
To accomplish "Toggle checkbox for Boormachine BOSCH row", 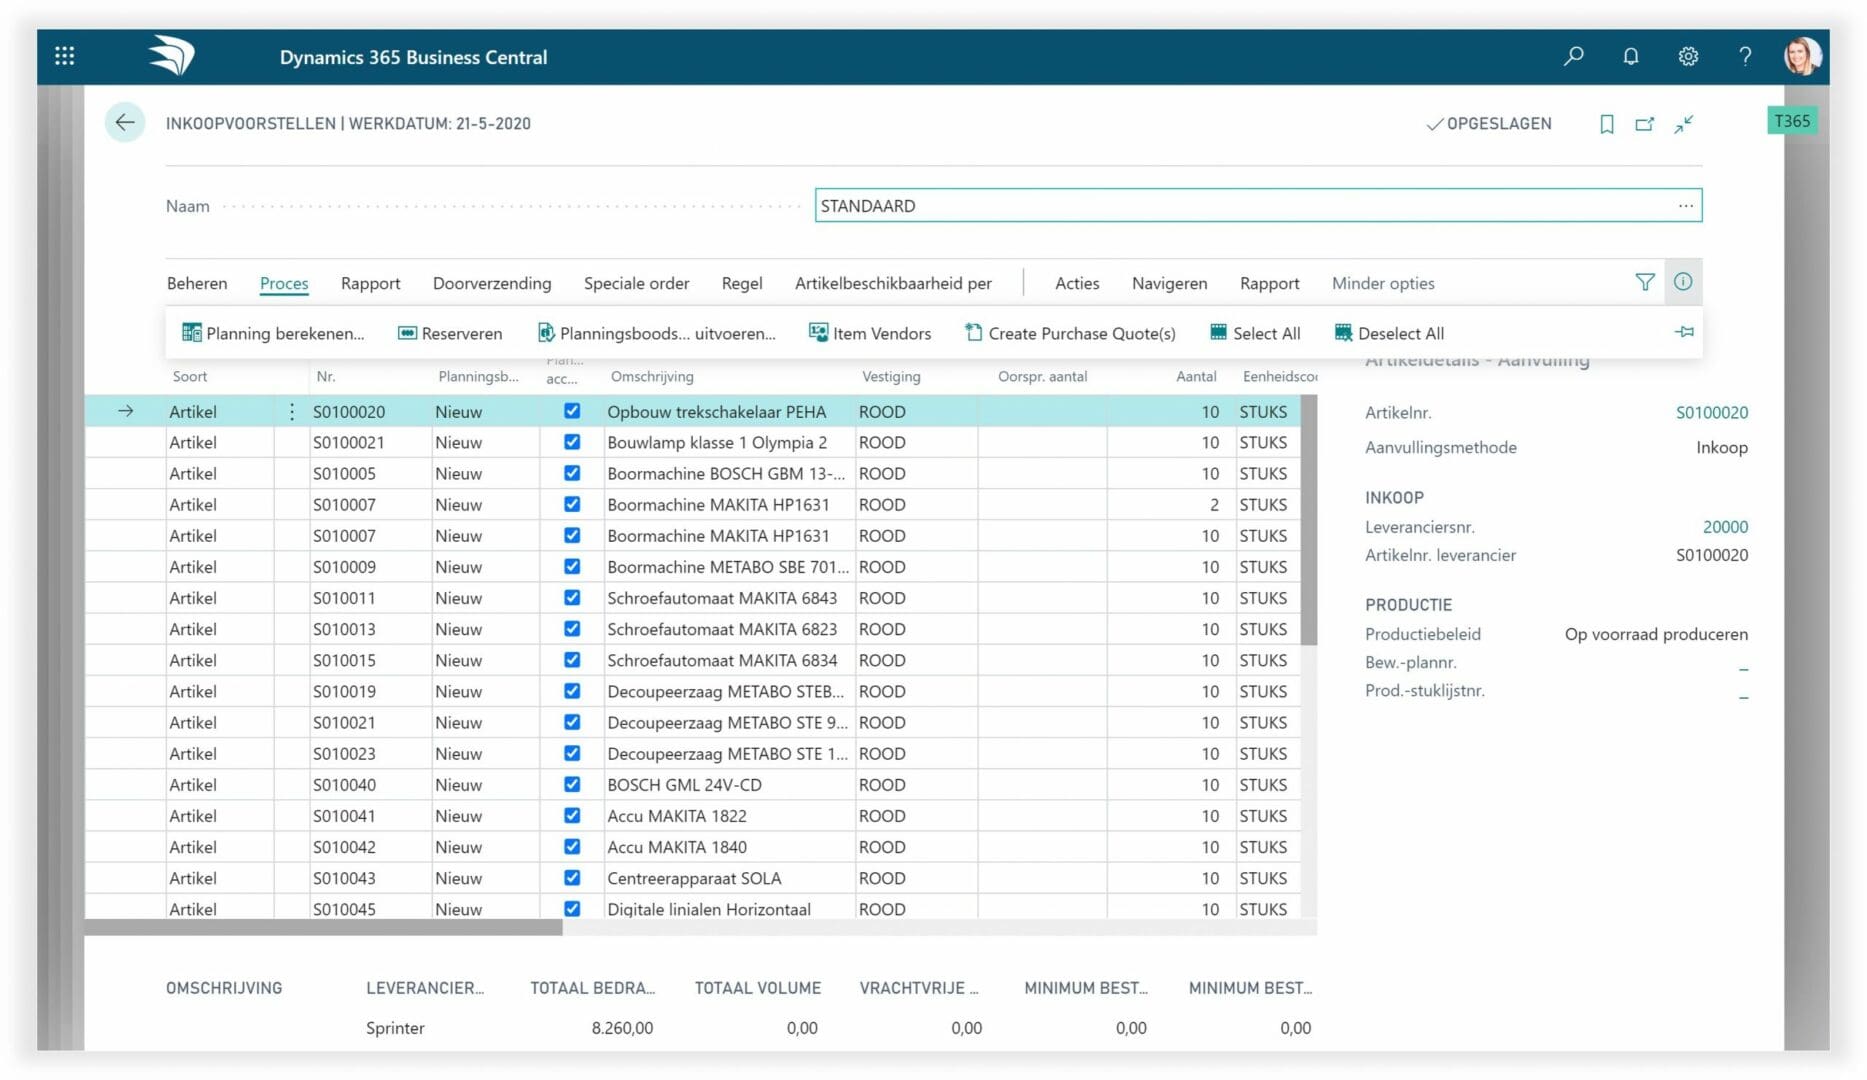I will (x=572, y=473).
